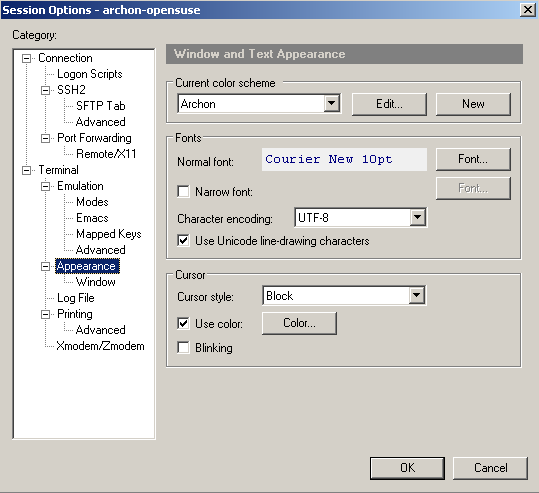Select the SSH2 category
539x493 pixels.
point(71,90)
